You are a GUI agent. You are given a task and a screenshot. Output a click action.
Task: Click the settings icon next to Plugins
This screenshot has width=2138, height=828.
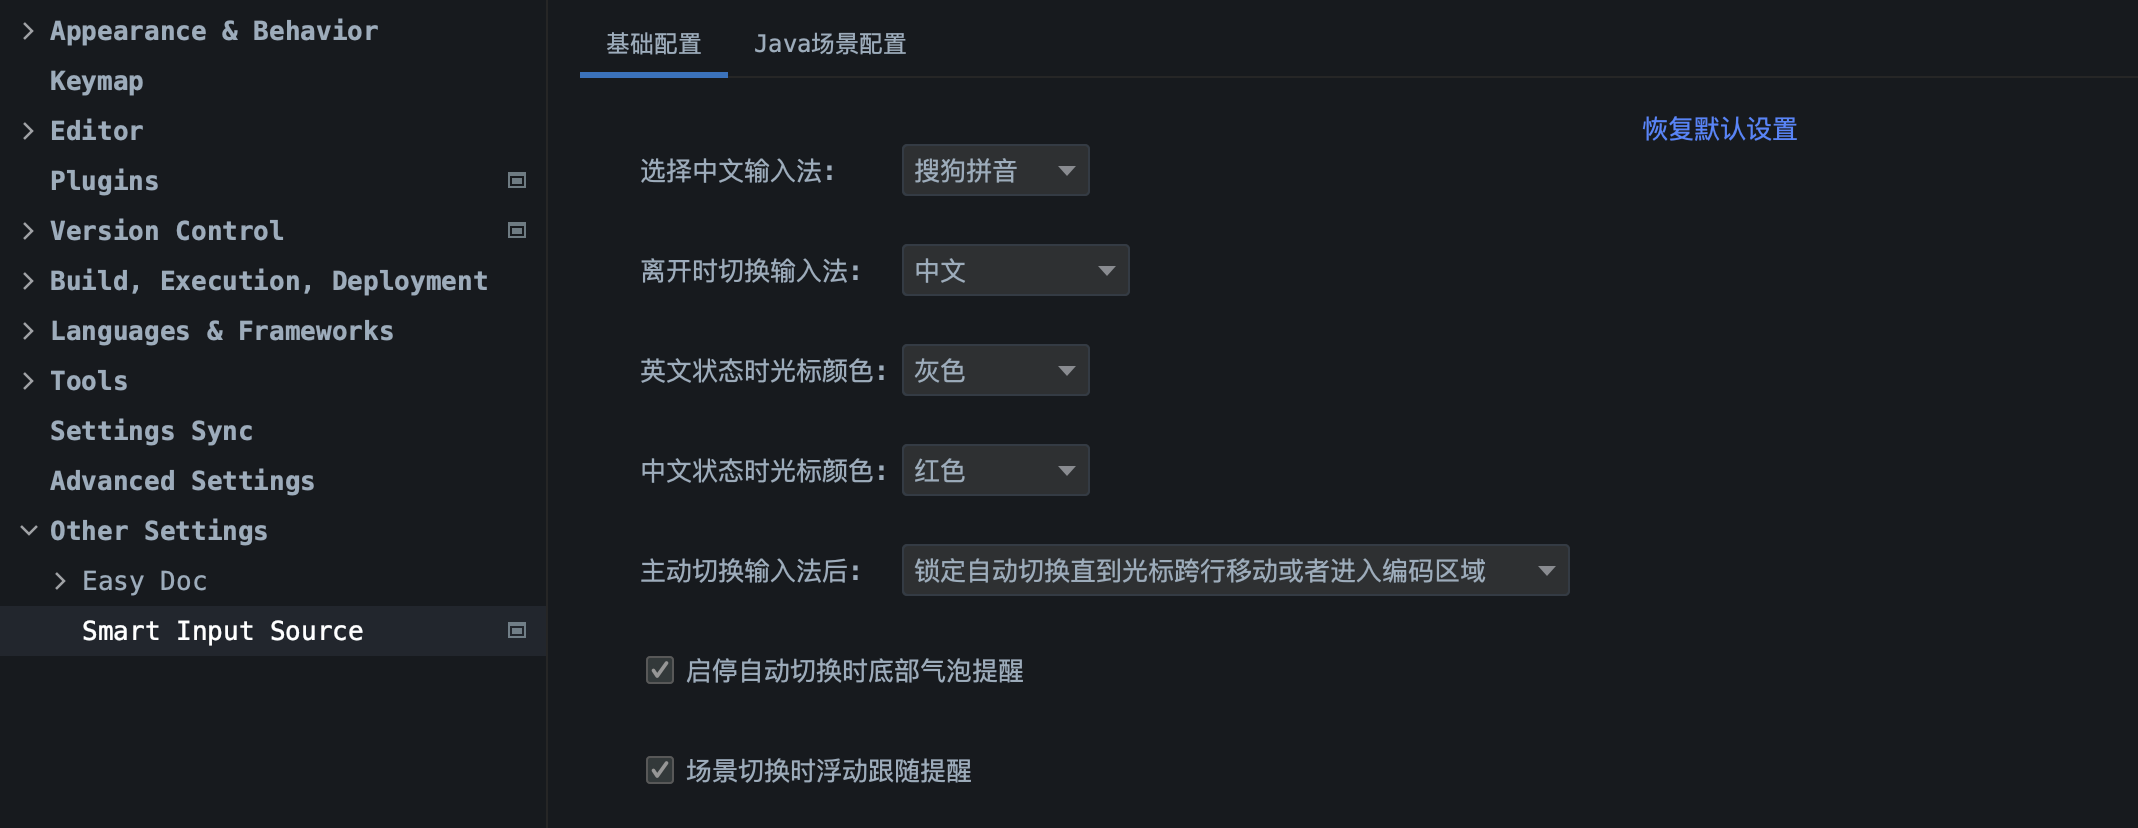click(x=516, y=181)
